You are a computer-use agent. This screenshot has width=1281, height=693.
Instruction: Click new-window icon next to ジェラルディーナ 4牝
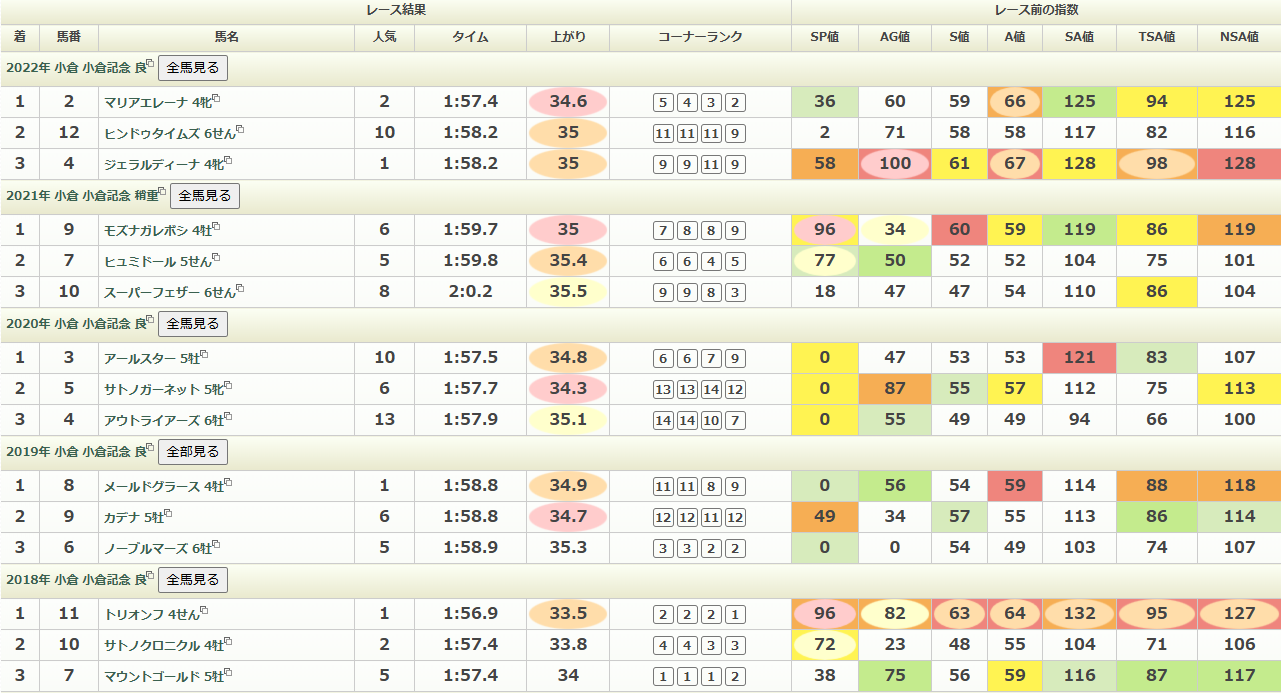229,160
